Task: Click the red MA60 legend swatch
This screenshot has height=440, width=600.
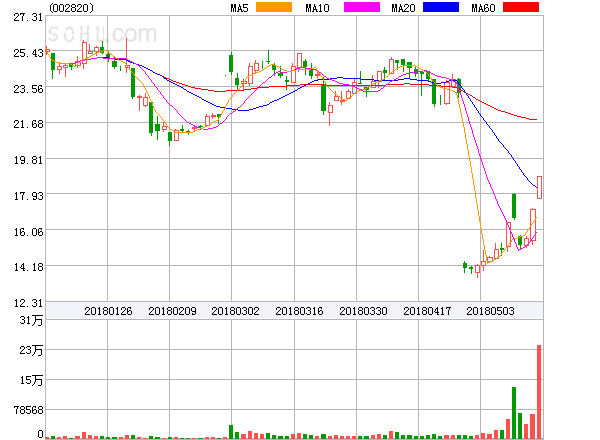Action: 521,7
